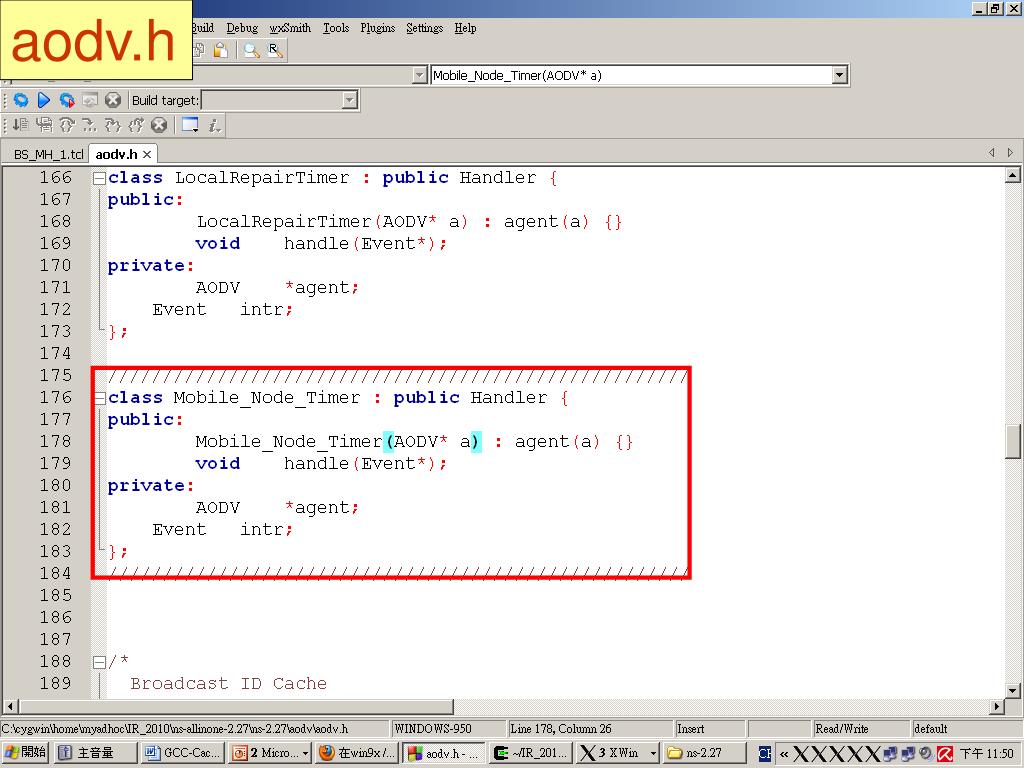Expand the system tray chevron
Screen dimensions: 1024x768
click(784, 754)
